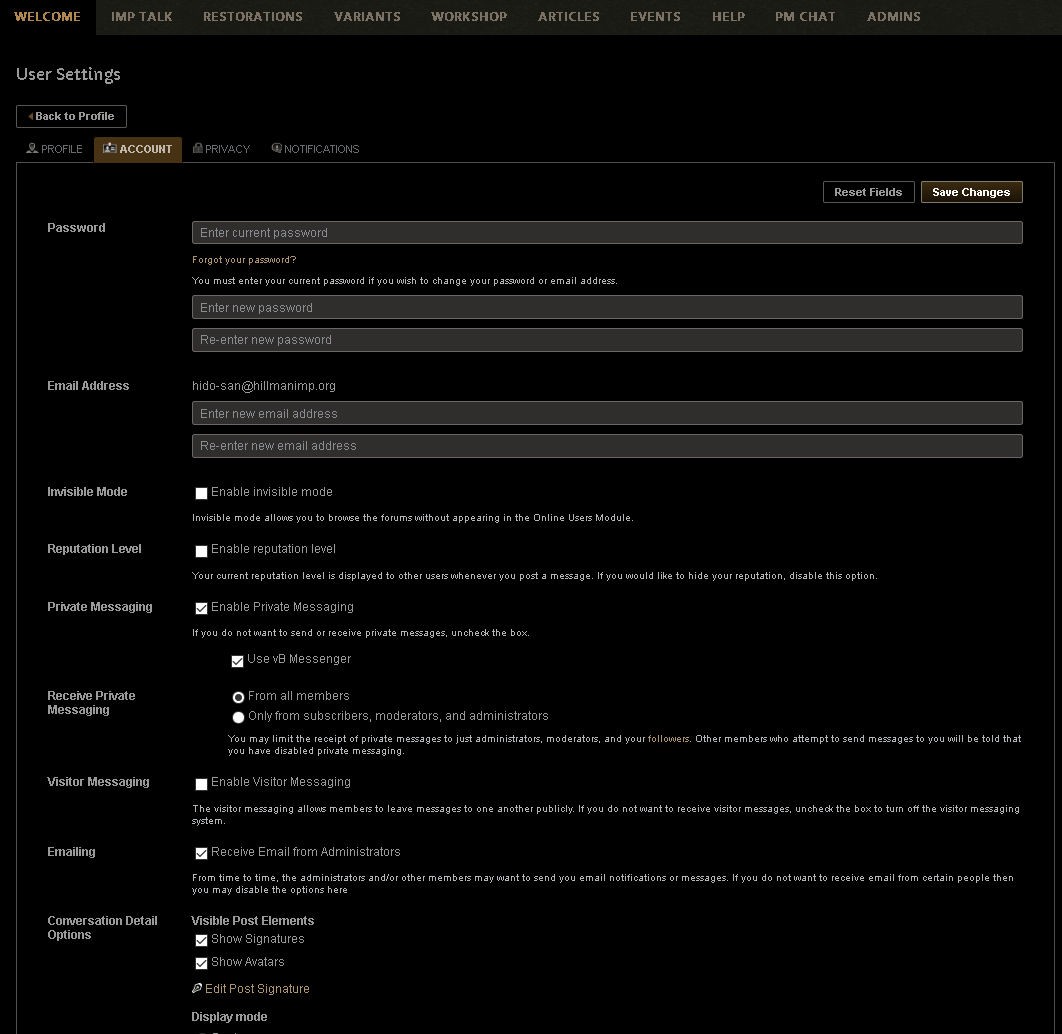The height and width of the screenshot is (1034, 1062).
Task: Open the Imp Talk menu
Action: click(x=141, y=17)
